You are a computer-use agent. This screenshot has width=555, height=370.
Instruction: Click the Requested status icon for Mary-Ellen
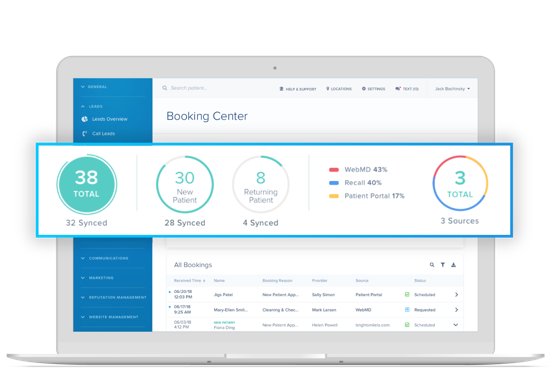click(407, 309)
